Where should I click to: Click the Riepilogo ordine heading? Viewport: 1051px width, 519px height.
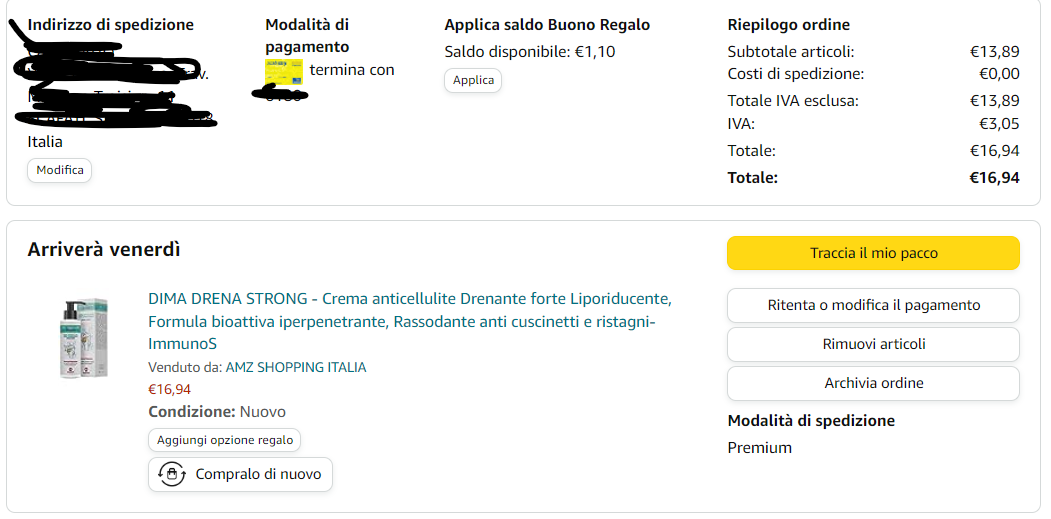pyautogui.click(x=789, y=25)
